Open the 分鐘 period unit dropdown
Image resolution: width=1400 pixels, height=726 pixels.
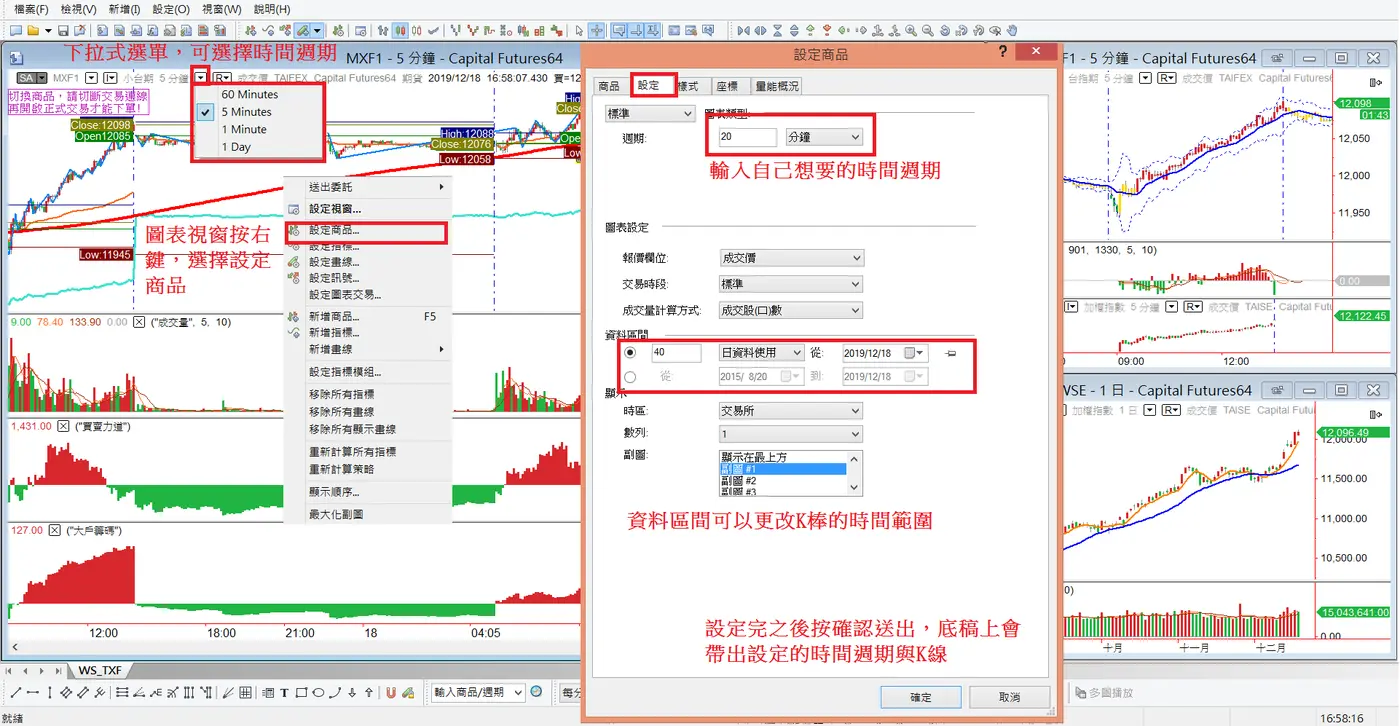click(823, 137)
